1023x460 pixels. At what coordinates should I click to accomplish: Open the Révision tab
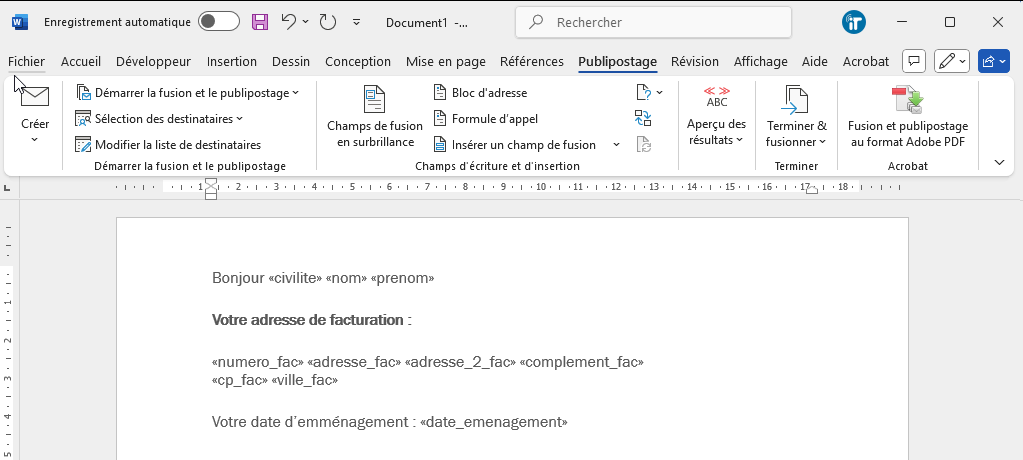[695, 62]
